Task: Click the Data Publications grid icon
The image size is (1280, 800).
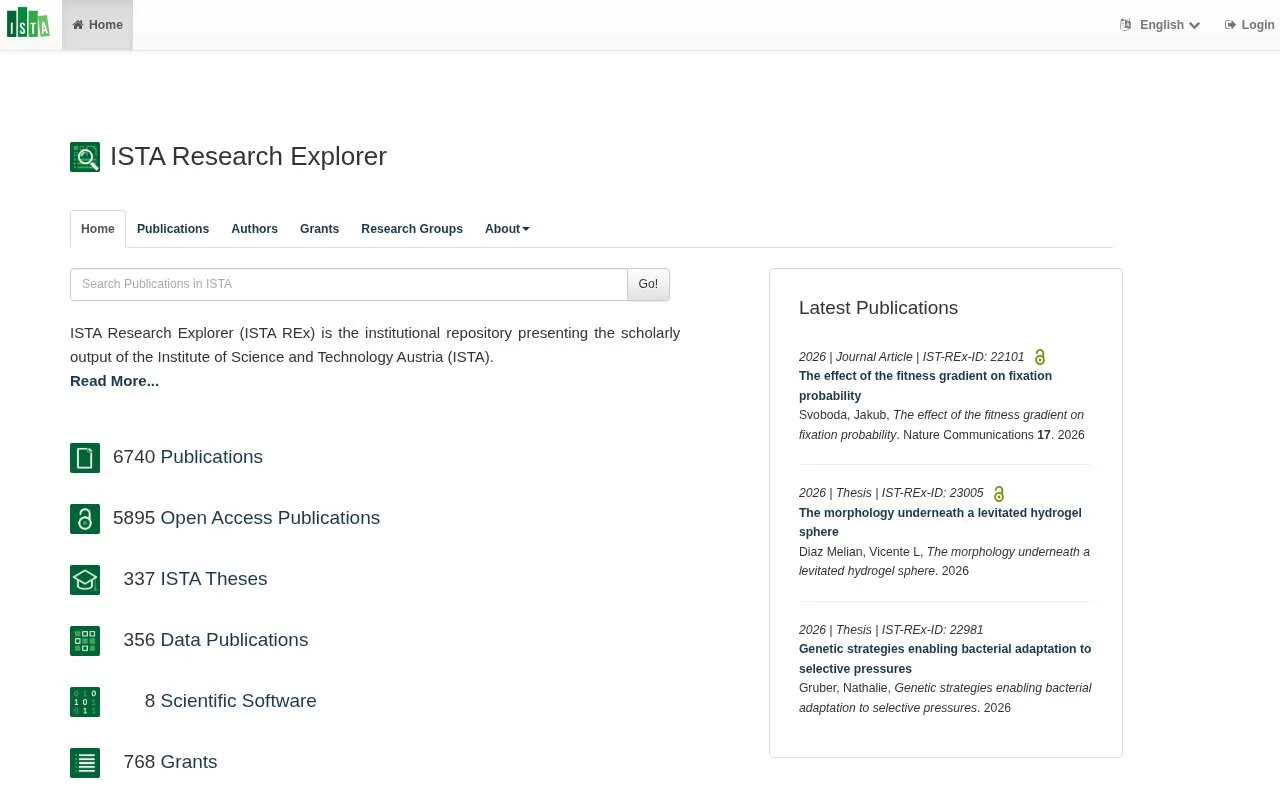Action: pos(85,641)
